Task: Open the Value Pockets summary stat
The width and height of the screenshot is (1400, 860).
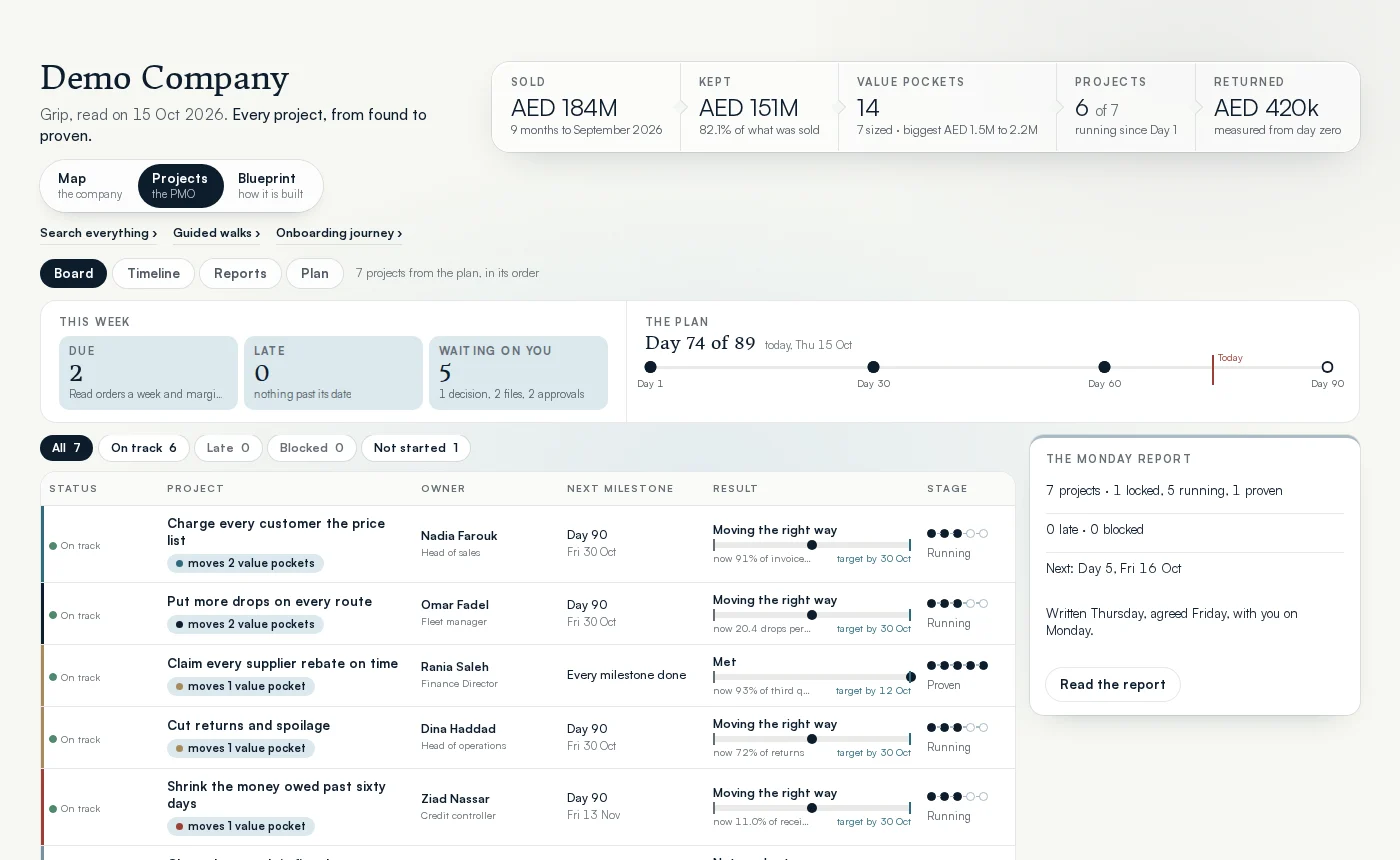Action: [947, 107]
